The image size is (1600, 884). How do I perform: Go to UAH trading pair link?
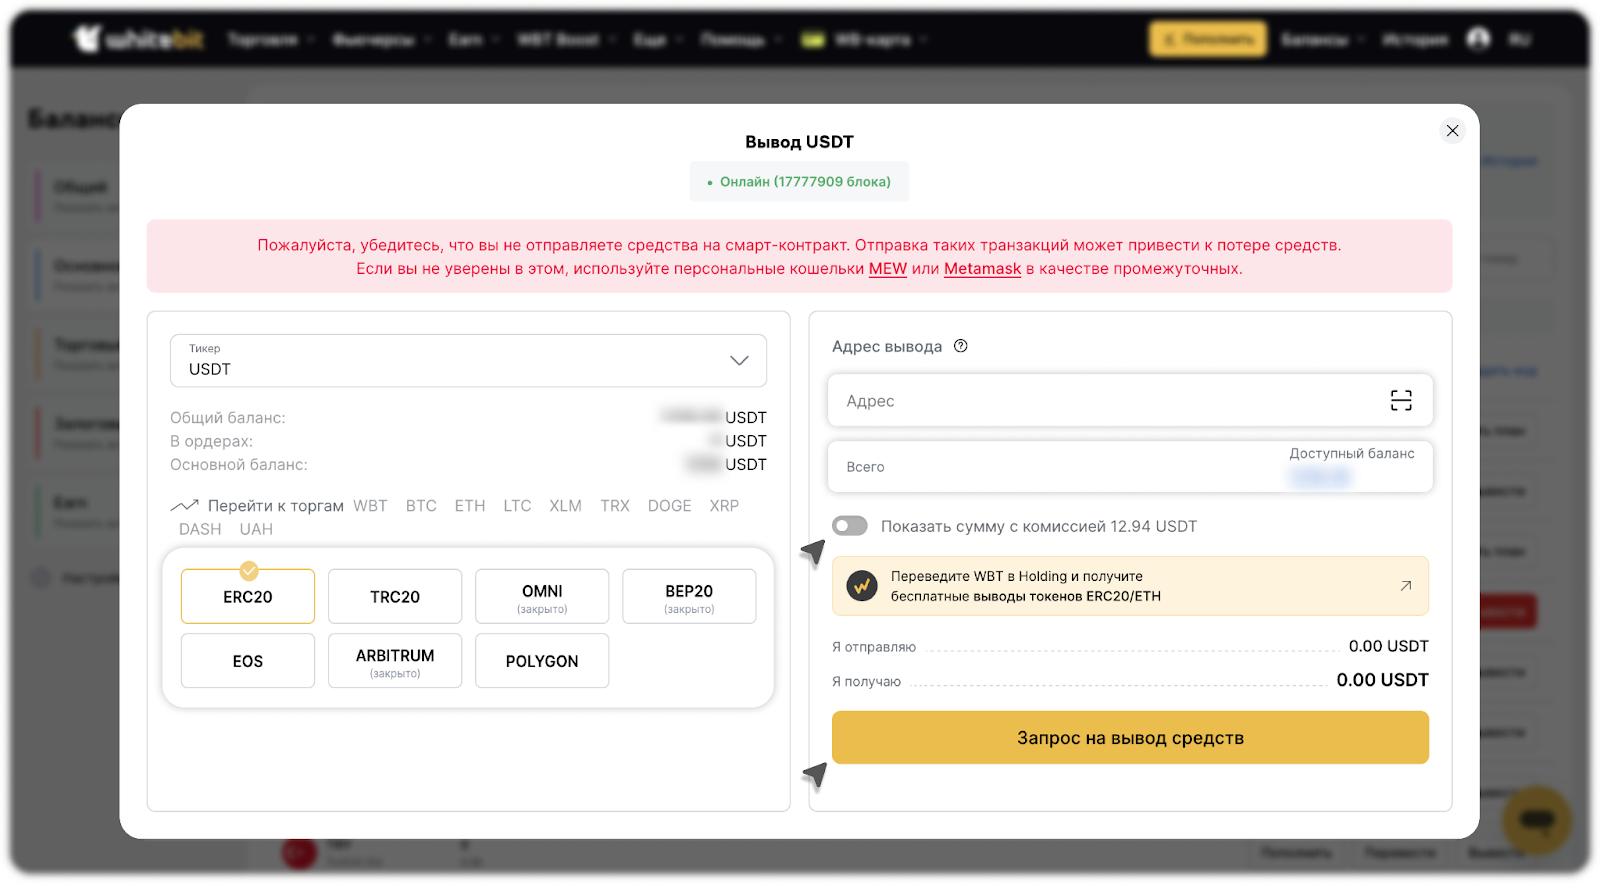[256, 529]
